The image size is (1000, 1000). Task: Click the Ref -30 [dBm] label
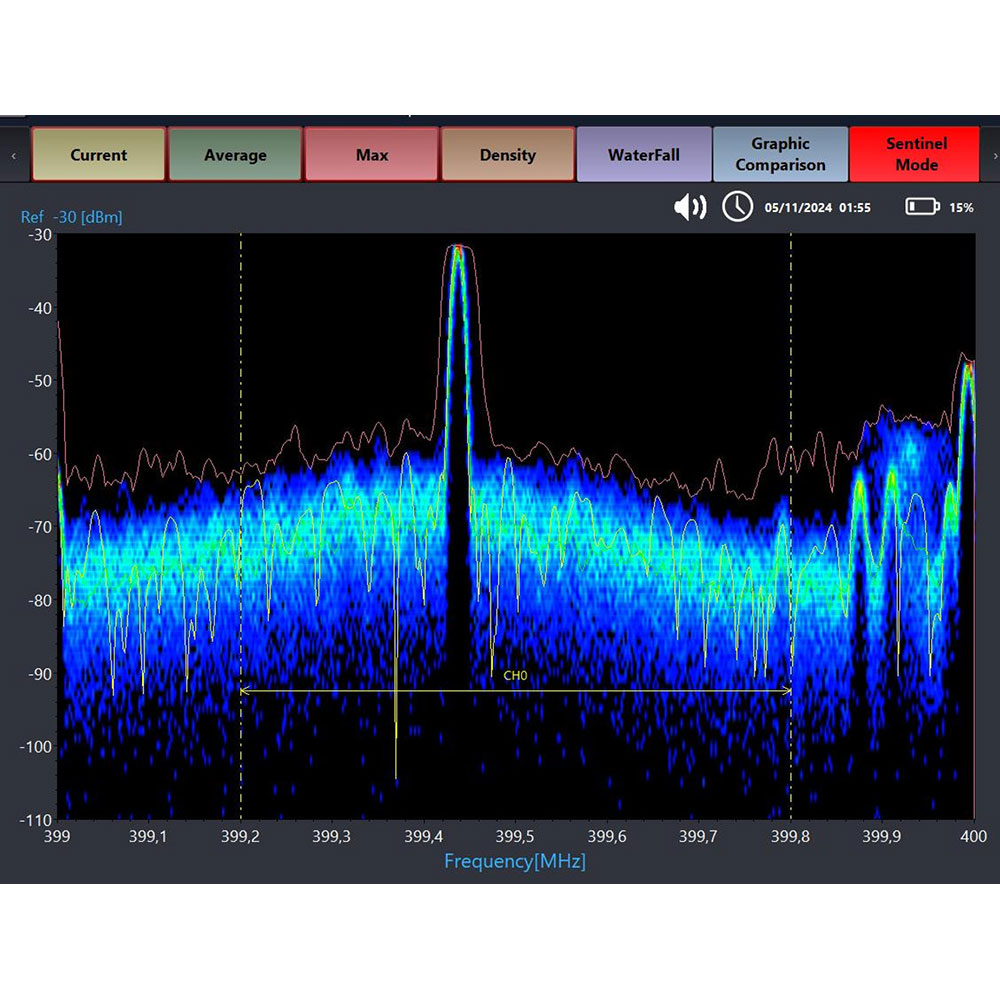click(x=71, y=216)
